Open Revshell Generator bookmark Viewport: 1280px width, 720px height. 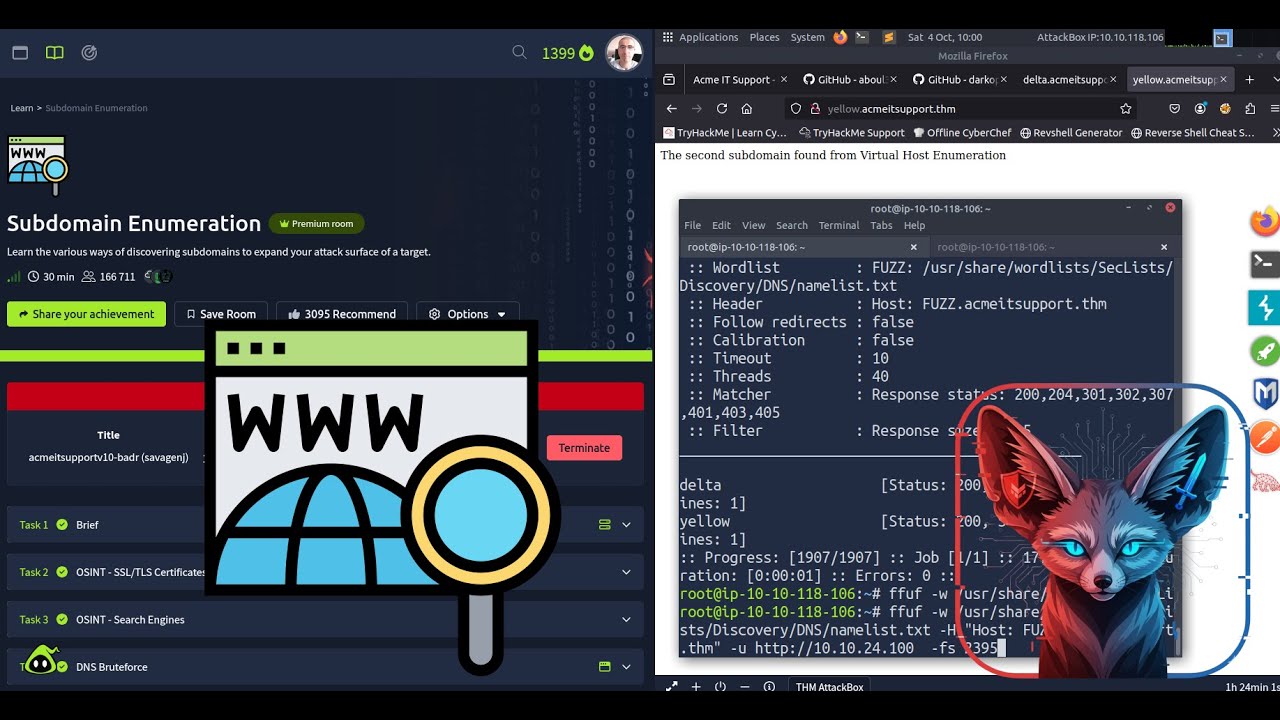1070,132
